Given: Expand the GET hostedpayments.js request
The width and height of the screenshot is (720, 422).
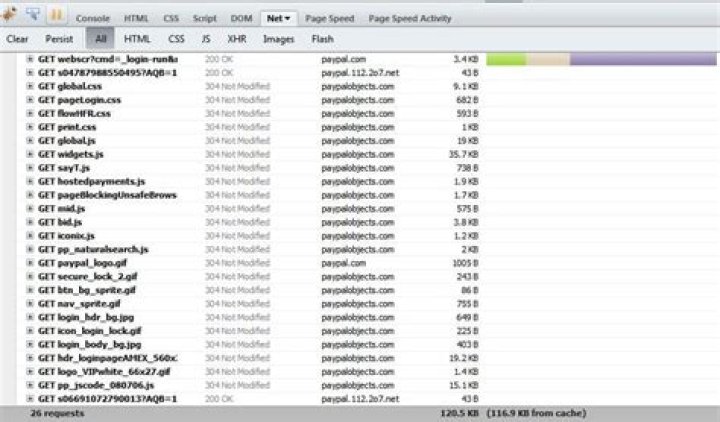Looking at the screenshot, I should 30,181.
